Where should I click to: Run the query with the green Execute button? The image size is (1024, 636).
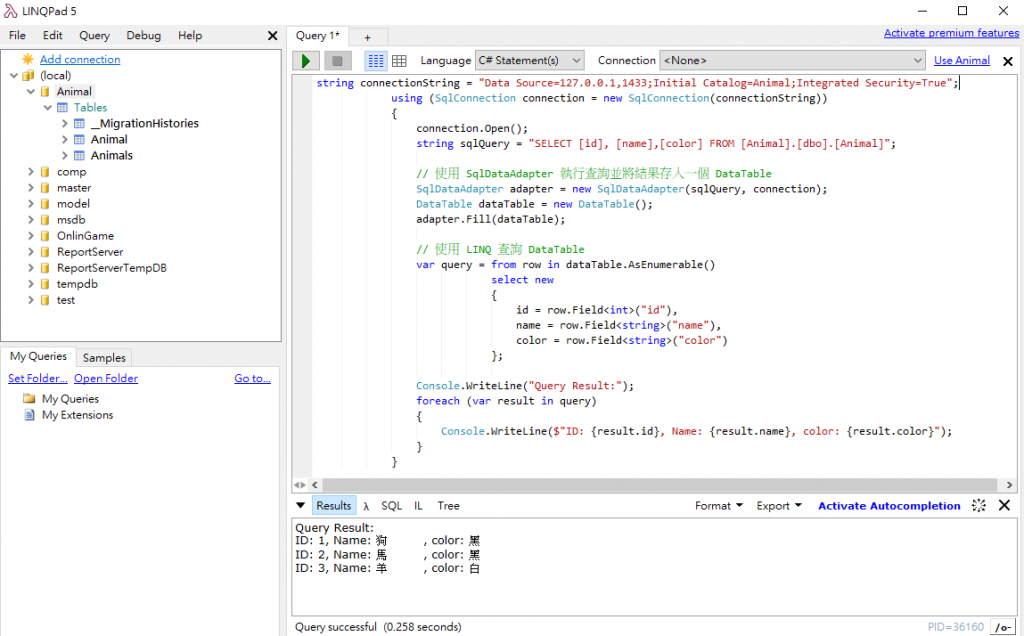pyautogui.click(x=306, y=61)
